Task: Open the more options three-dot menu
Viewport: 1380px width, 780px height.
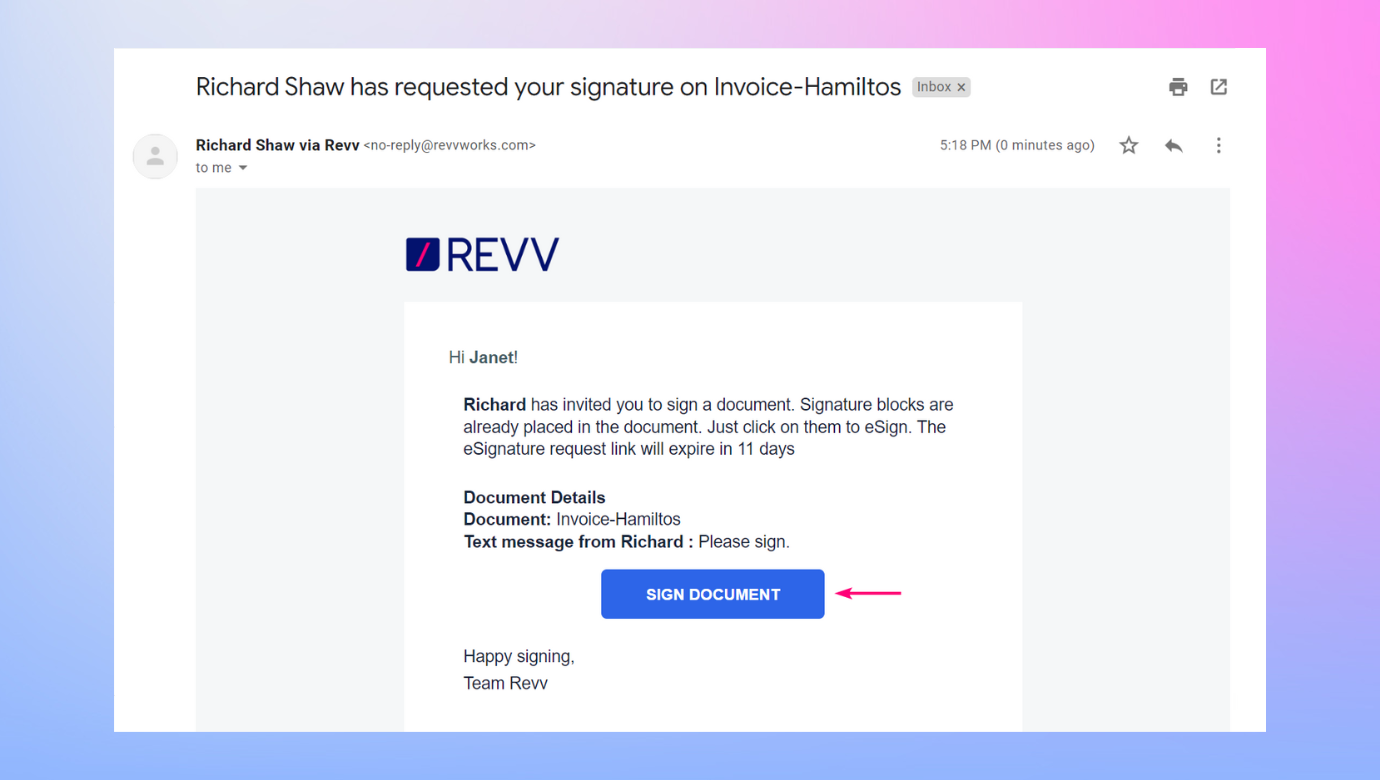Action: (x=1218, y=145)
